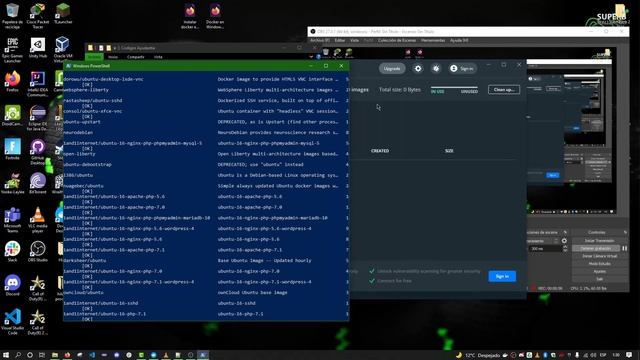Open the Slack desktop icon

point(12,251)
